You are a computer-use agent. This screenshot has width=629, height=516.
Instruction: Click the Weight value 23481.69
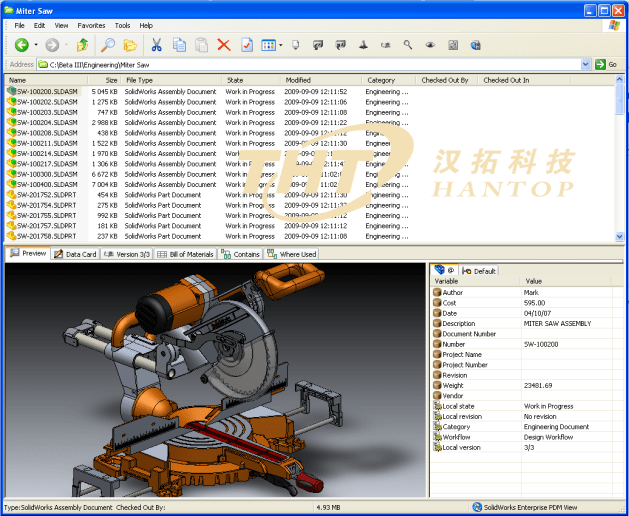pos(538,385)
